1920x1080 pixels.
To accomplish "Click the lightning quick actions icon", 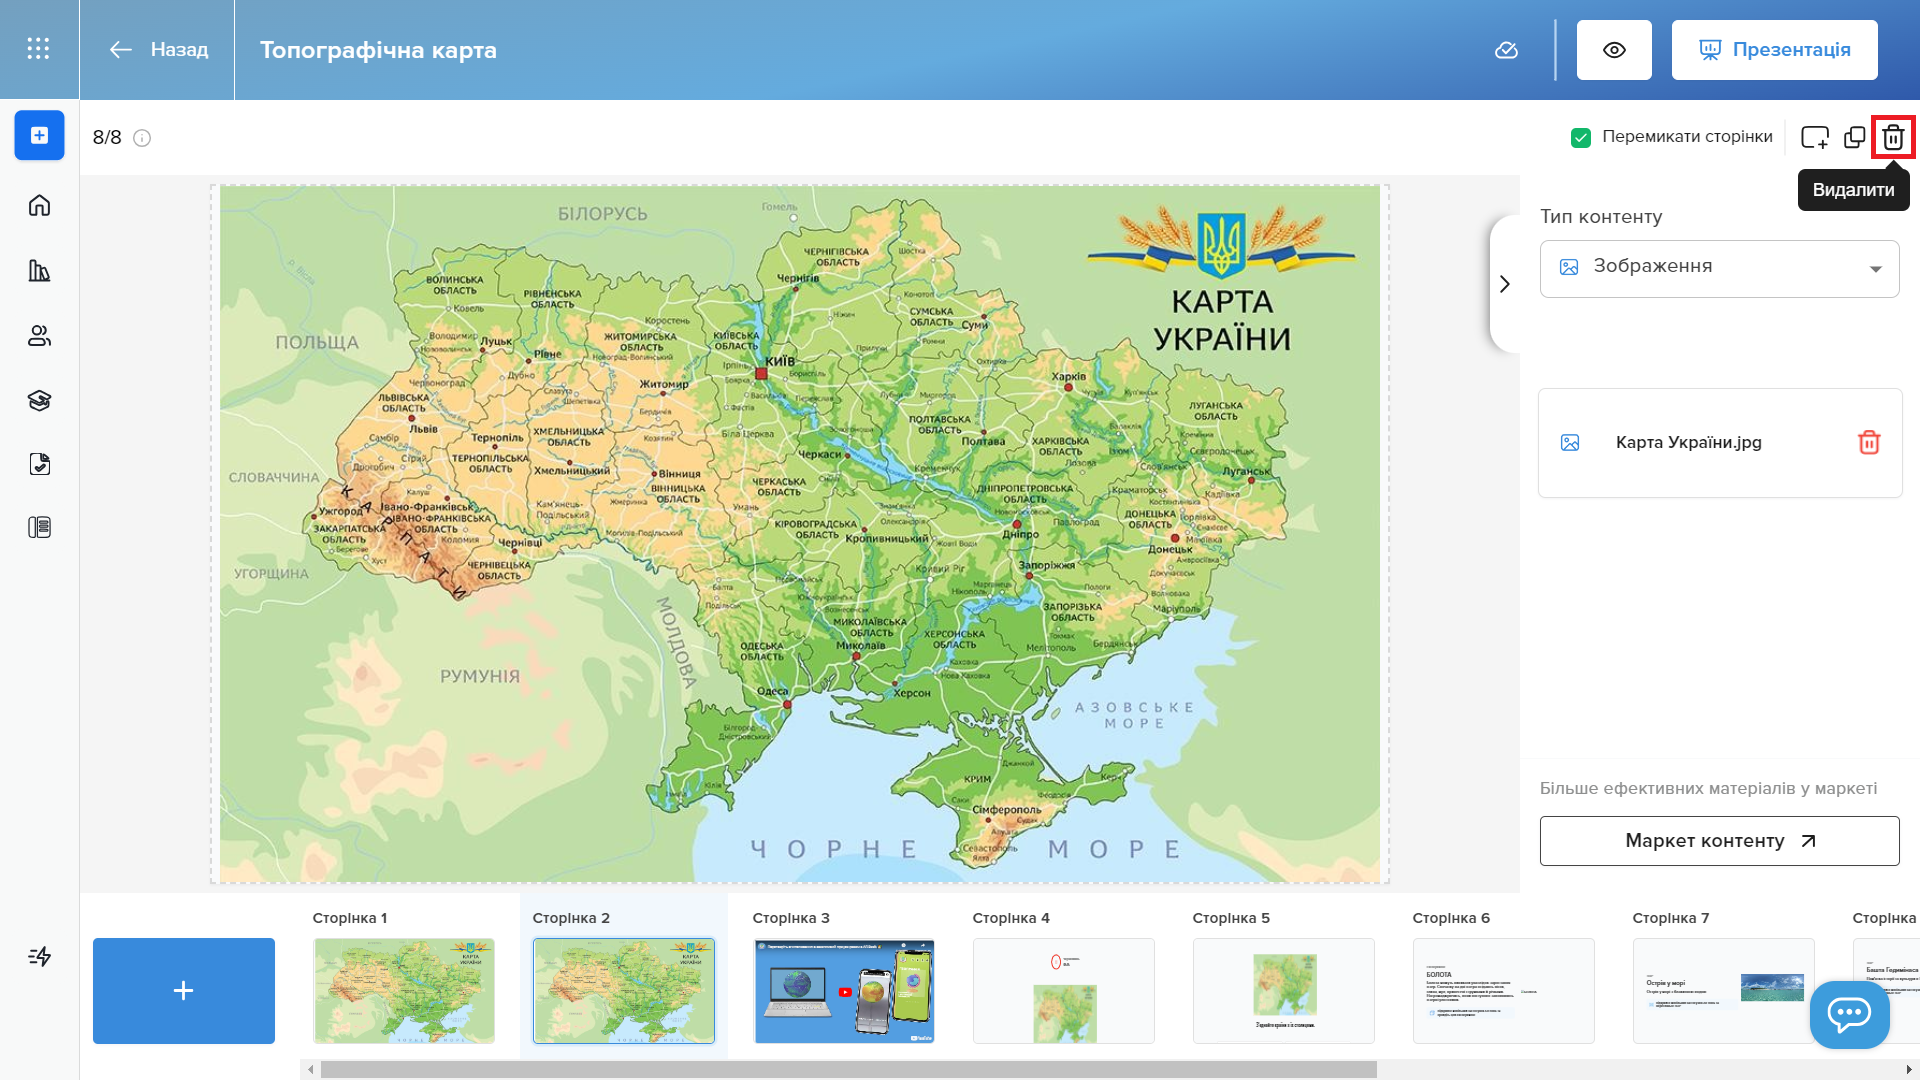I will [x=39, y=957].
